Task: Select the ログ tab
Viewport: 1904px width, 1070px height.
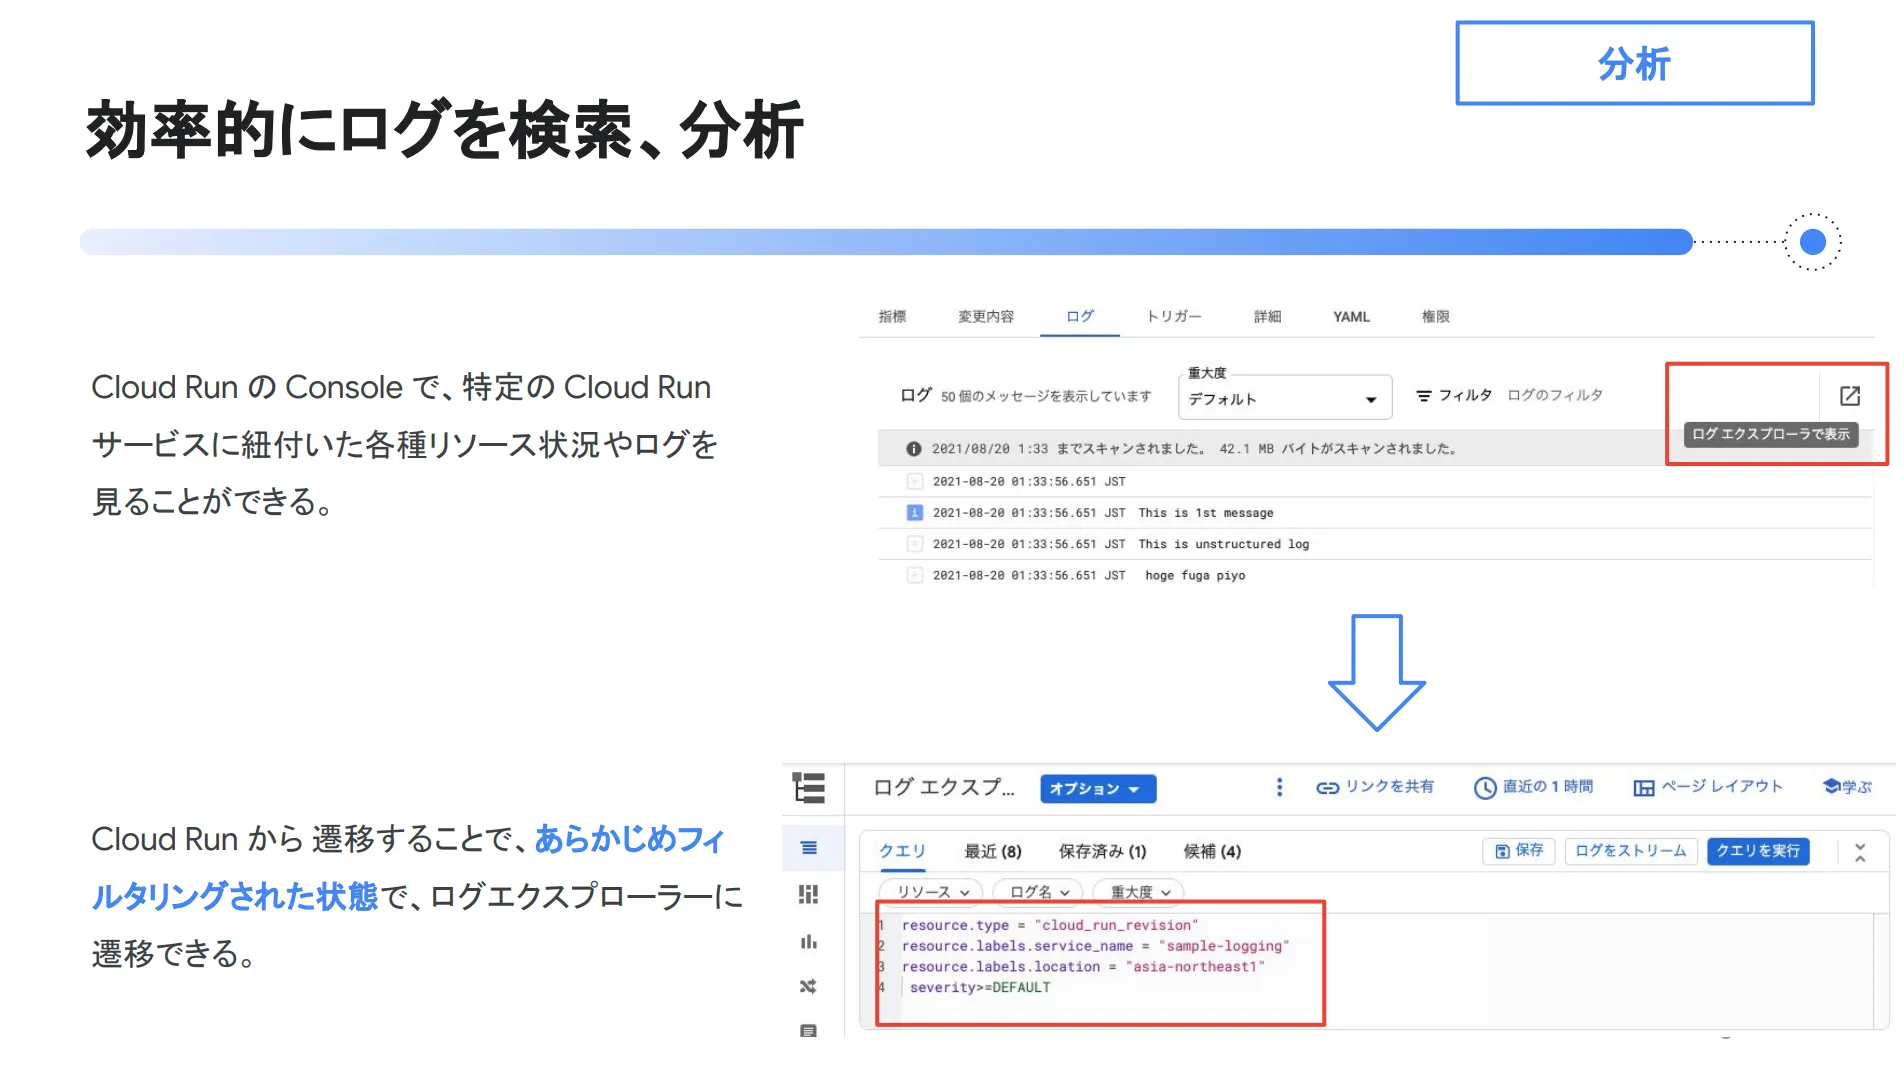Action: pyautogui.click(x=1080, y=317)
